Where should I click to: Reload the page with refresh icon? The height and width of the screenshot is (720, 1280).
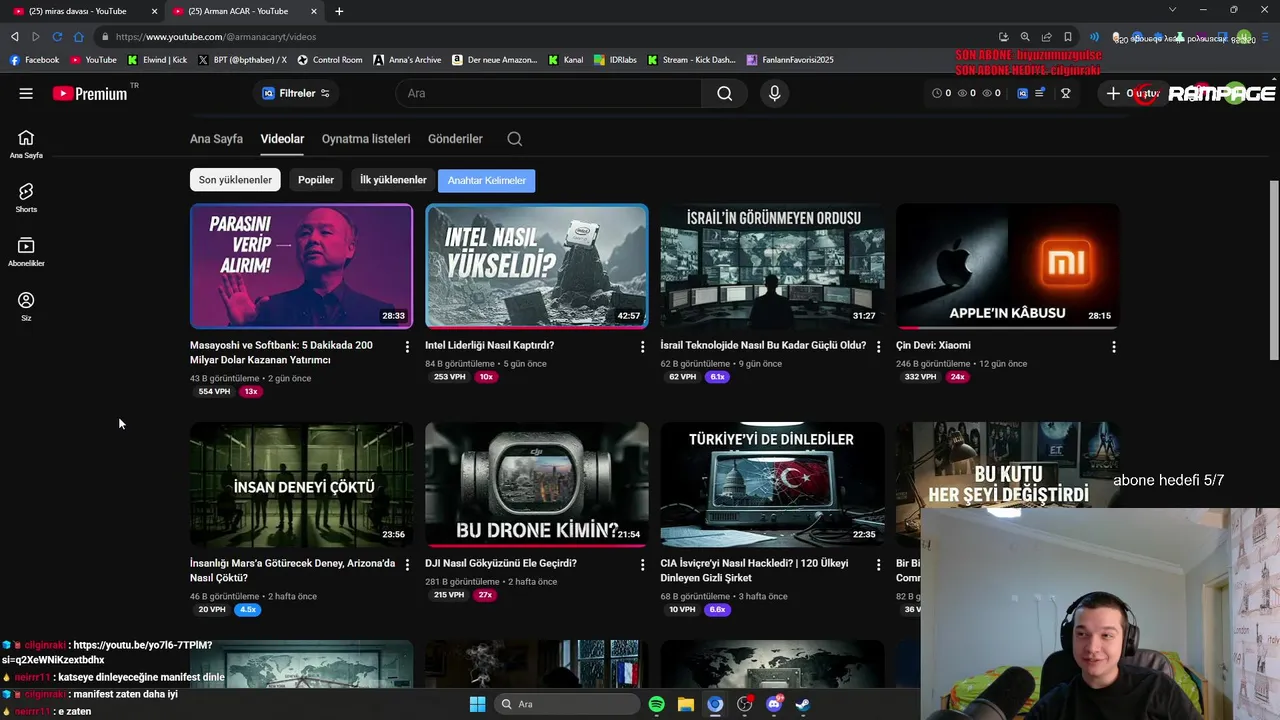57,37
